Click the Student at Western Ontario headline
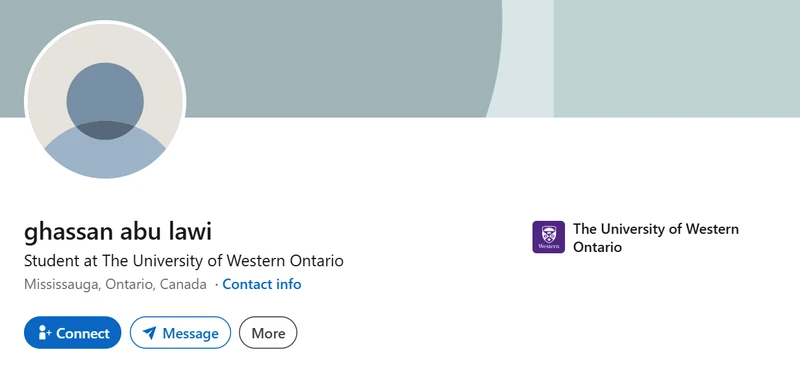 (x=184, y=261)
